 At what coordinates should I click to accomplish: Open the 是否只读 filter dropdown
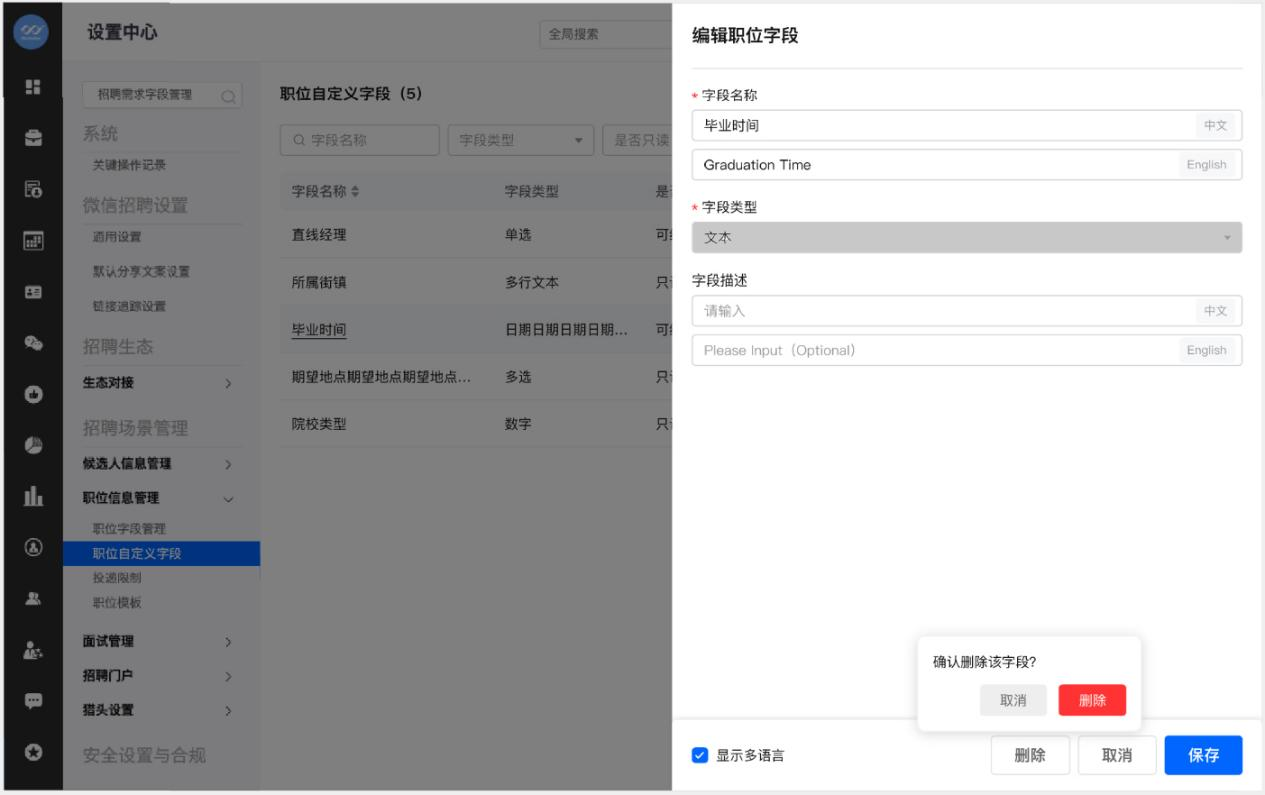coord(636,140)
